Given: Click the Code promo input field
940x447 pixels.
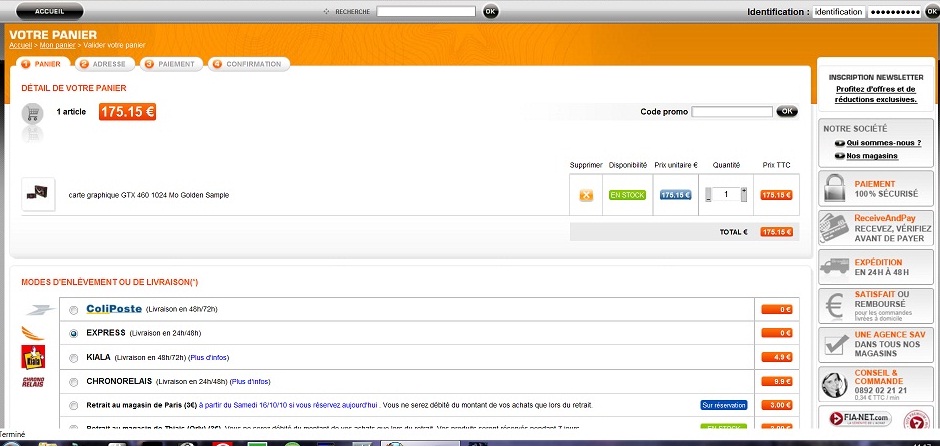Looking at the screenshot, I should [731, 111].
